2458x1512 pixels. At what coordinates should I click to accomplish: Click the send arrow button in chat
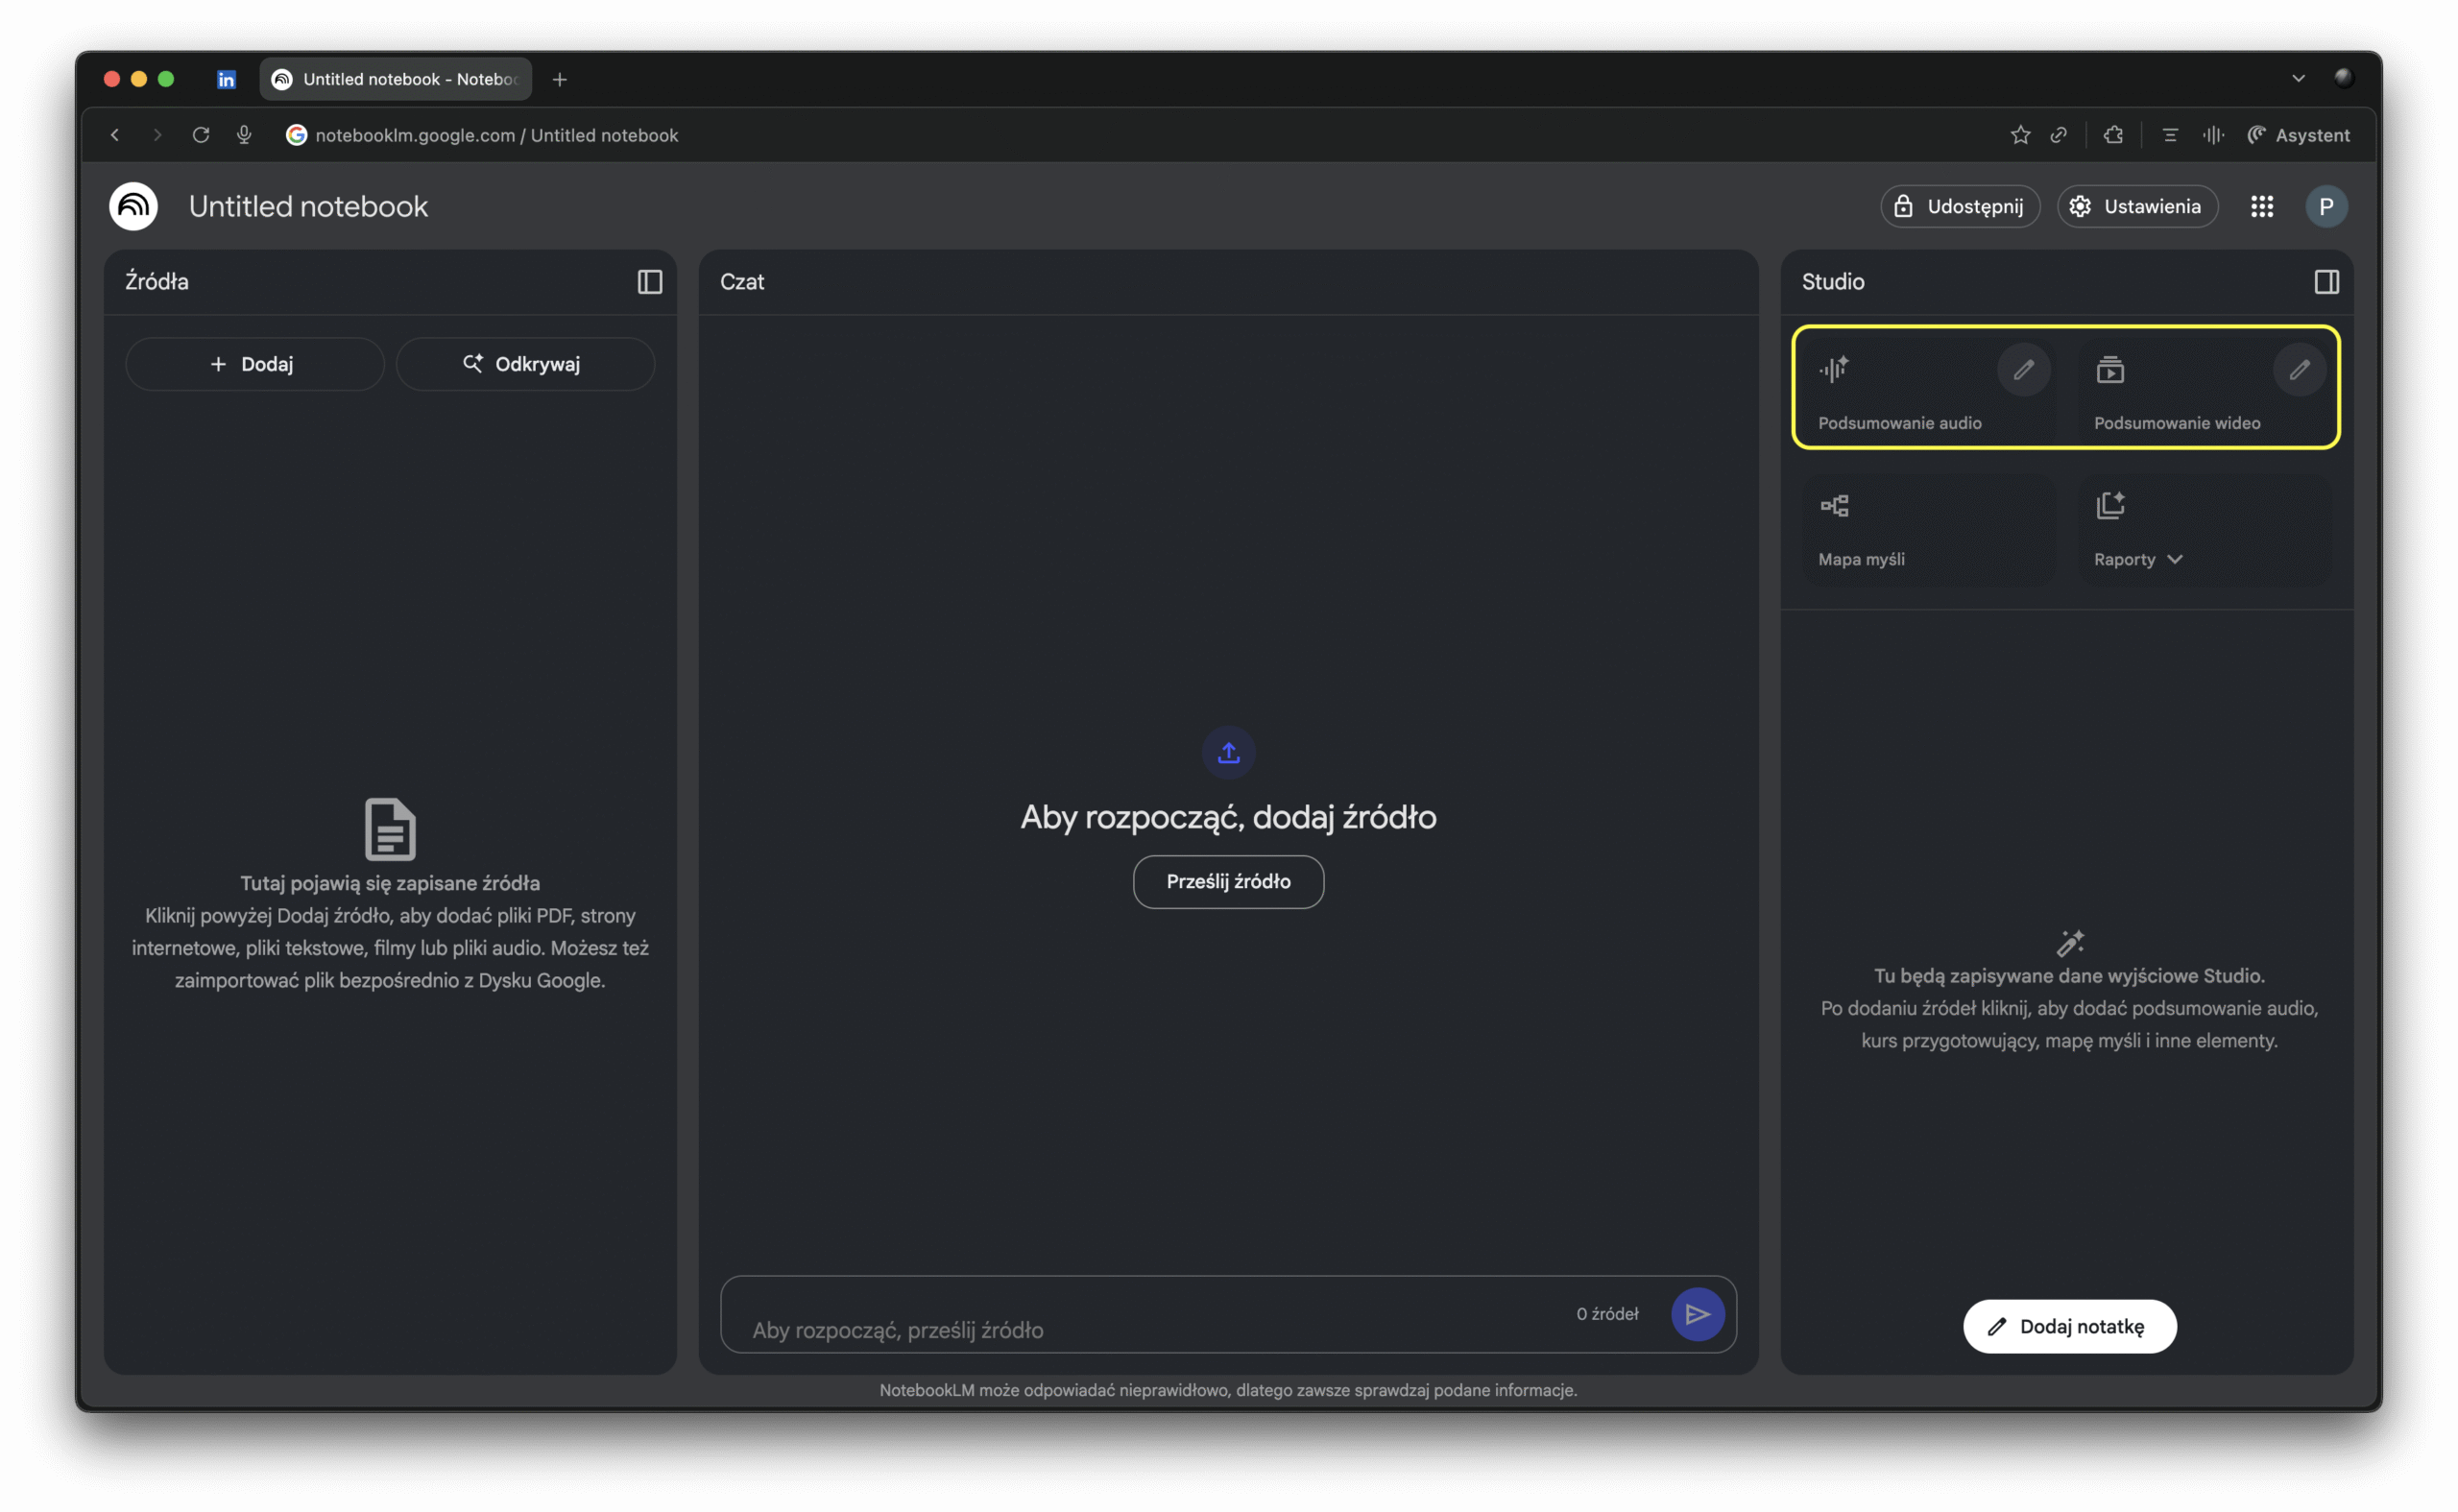click(x=1697, y=1314)
